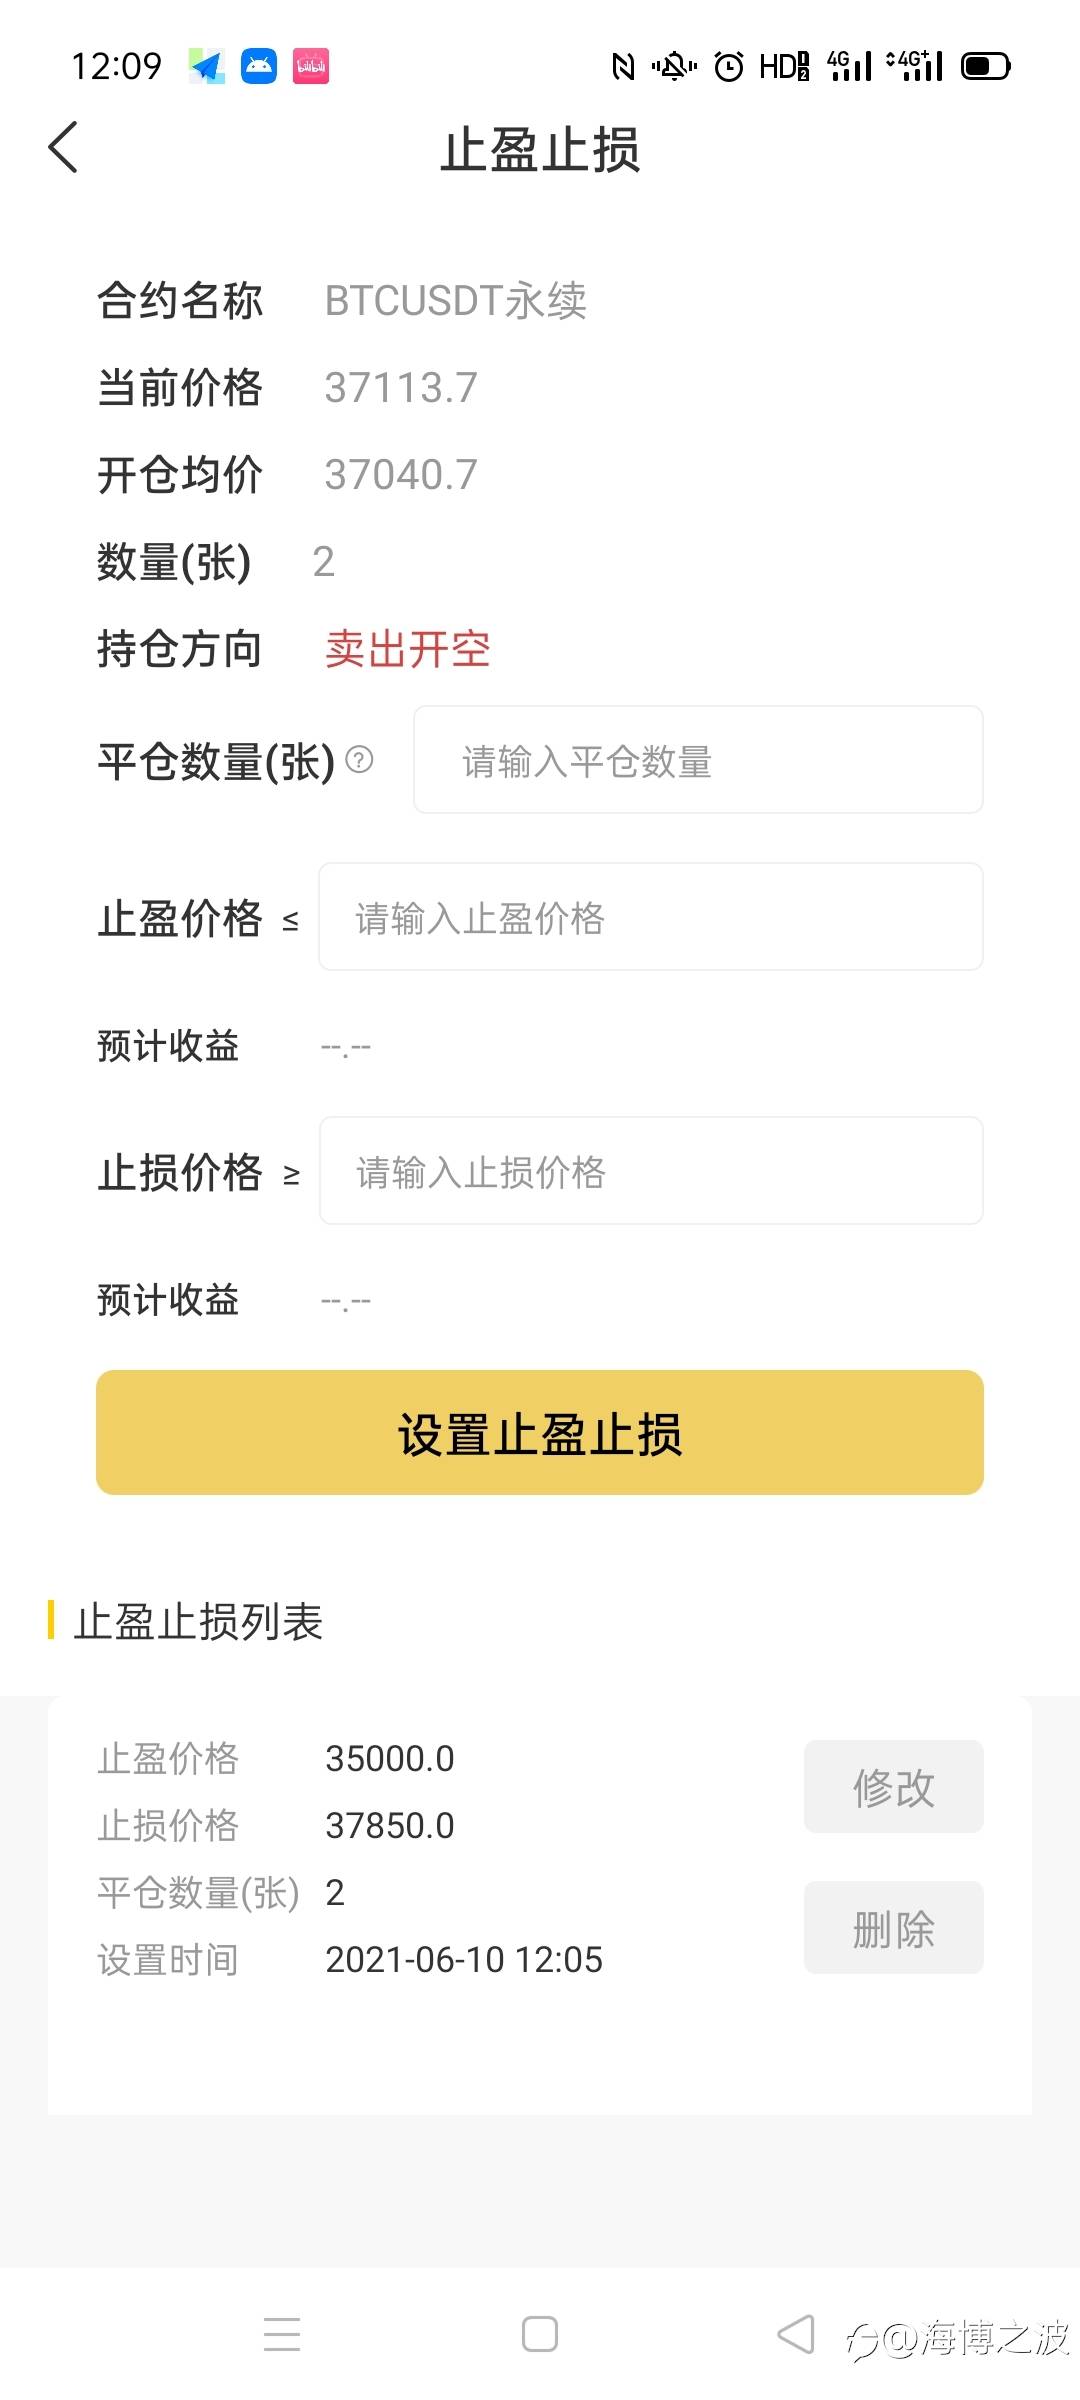Focus the 请输入止损价格 input field

pyautogui.click(x=650, y=1171)
